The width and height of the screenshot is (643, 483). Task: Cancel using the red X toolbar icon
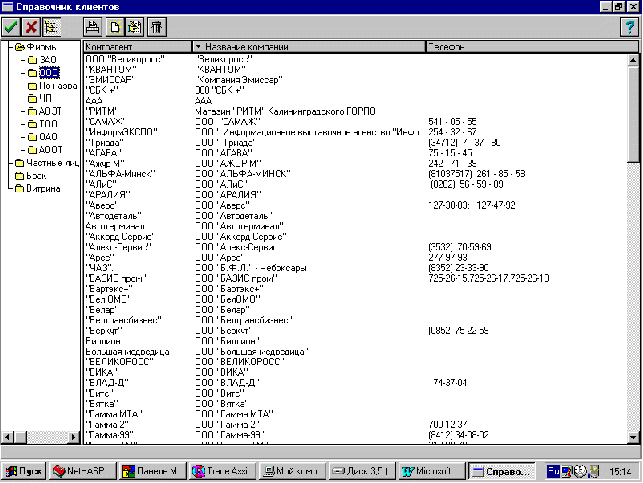[x=31, y=27]
